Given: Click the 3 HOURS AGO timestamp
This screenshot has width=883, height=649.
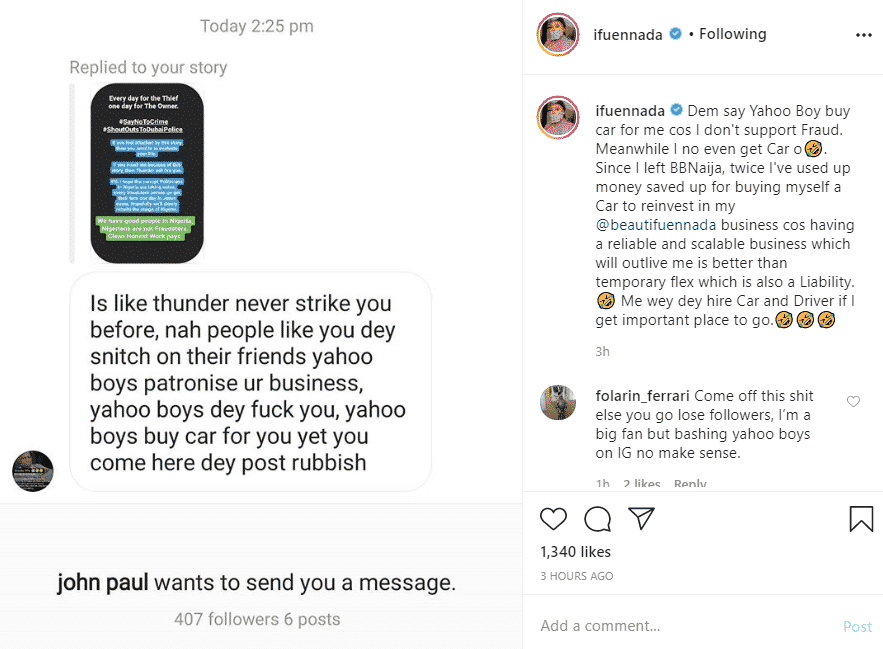Looking at the screenshot, I should point(577,576).
